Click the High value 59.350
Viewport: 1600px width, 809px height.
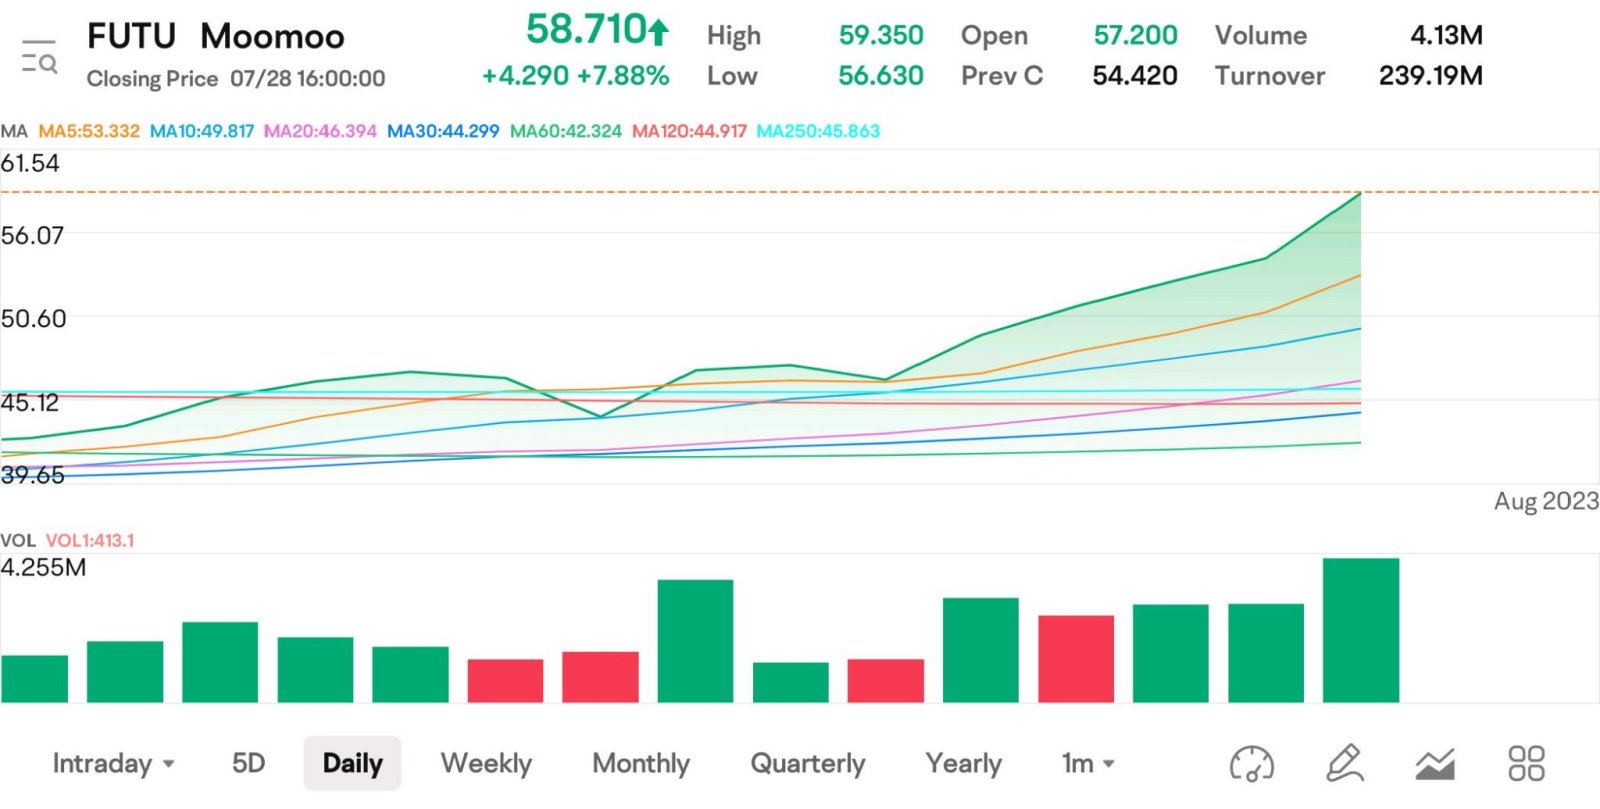[881, 35]
